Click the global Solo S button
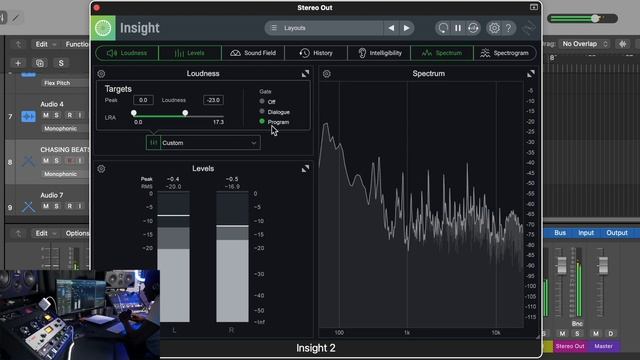 61,63
